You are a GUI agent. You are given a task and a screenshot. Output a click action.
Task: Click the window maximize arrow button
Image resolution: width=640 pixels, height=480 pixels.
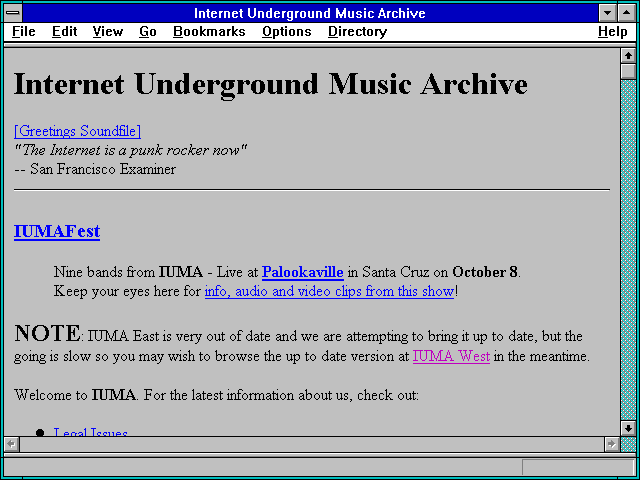(x=627, y=13)
